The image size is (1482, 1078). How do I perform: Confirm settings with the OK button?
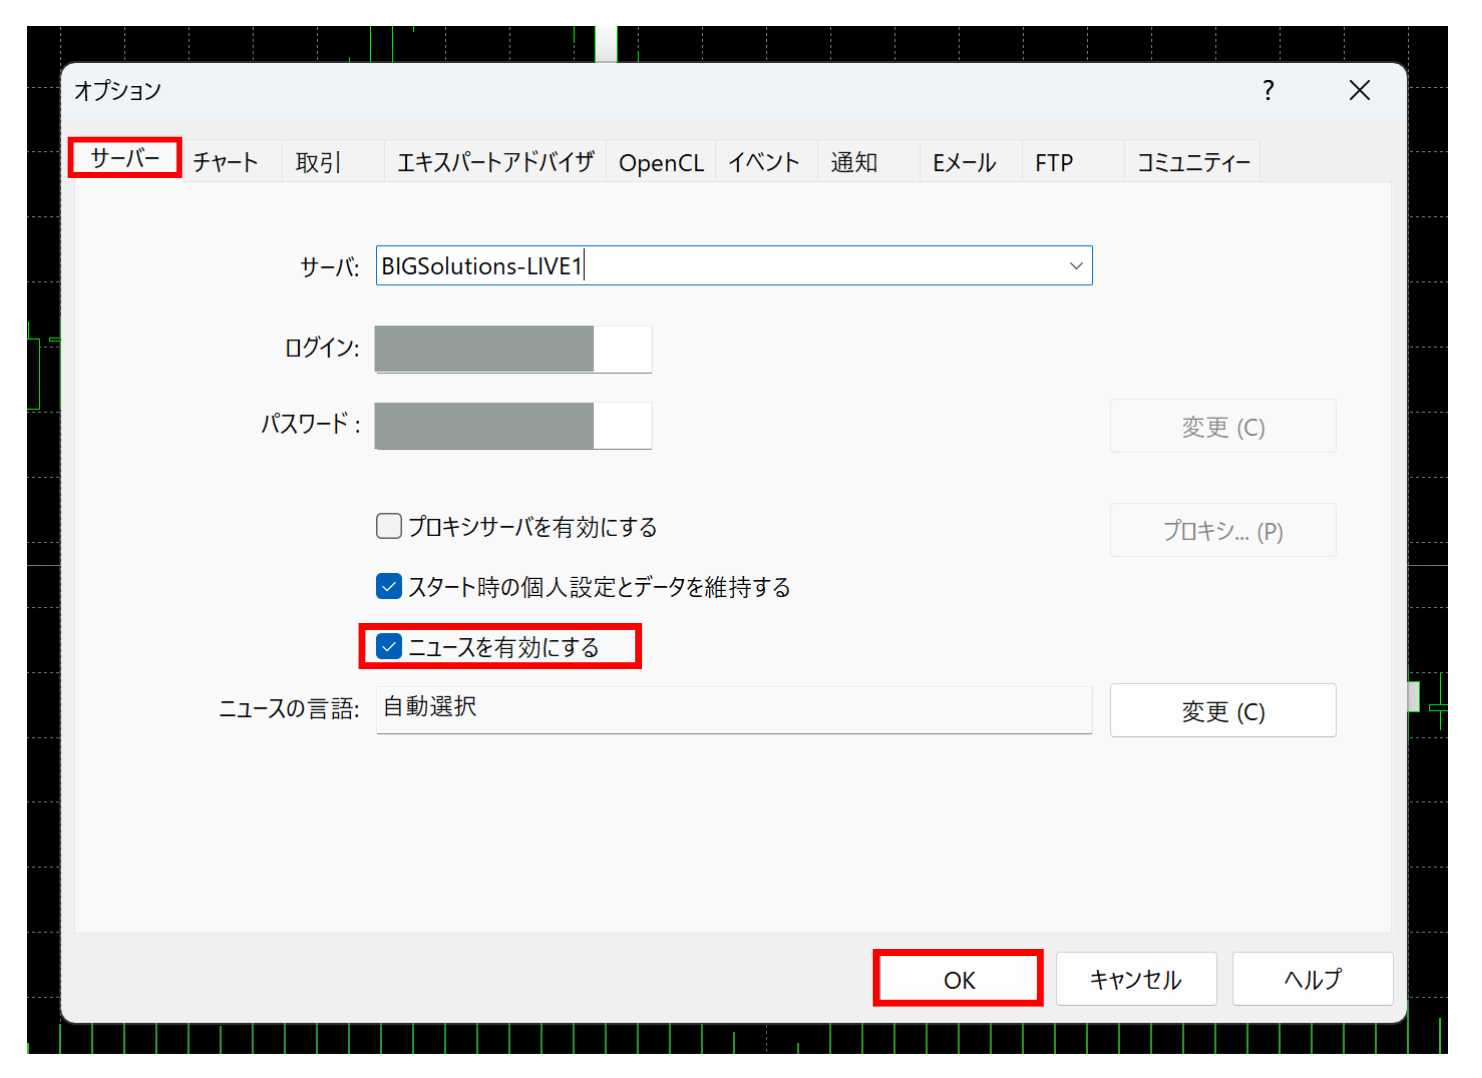click(x=958, y=979)
